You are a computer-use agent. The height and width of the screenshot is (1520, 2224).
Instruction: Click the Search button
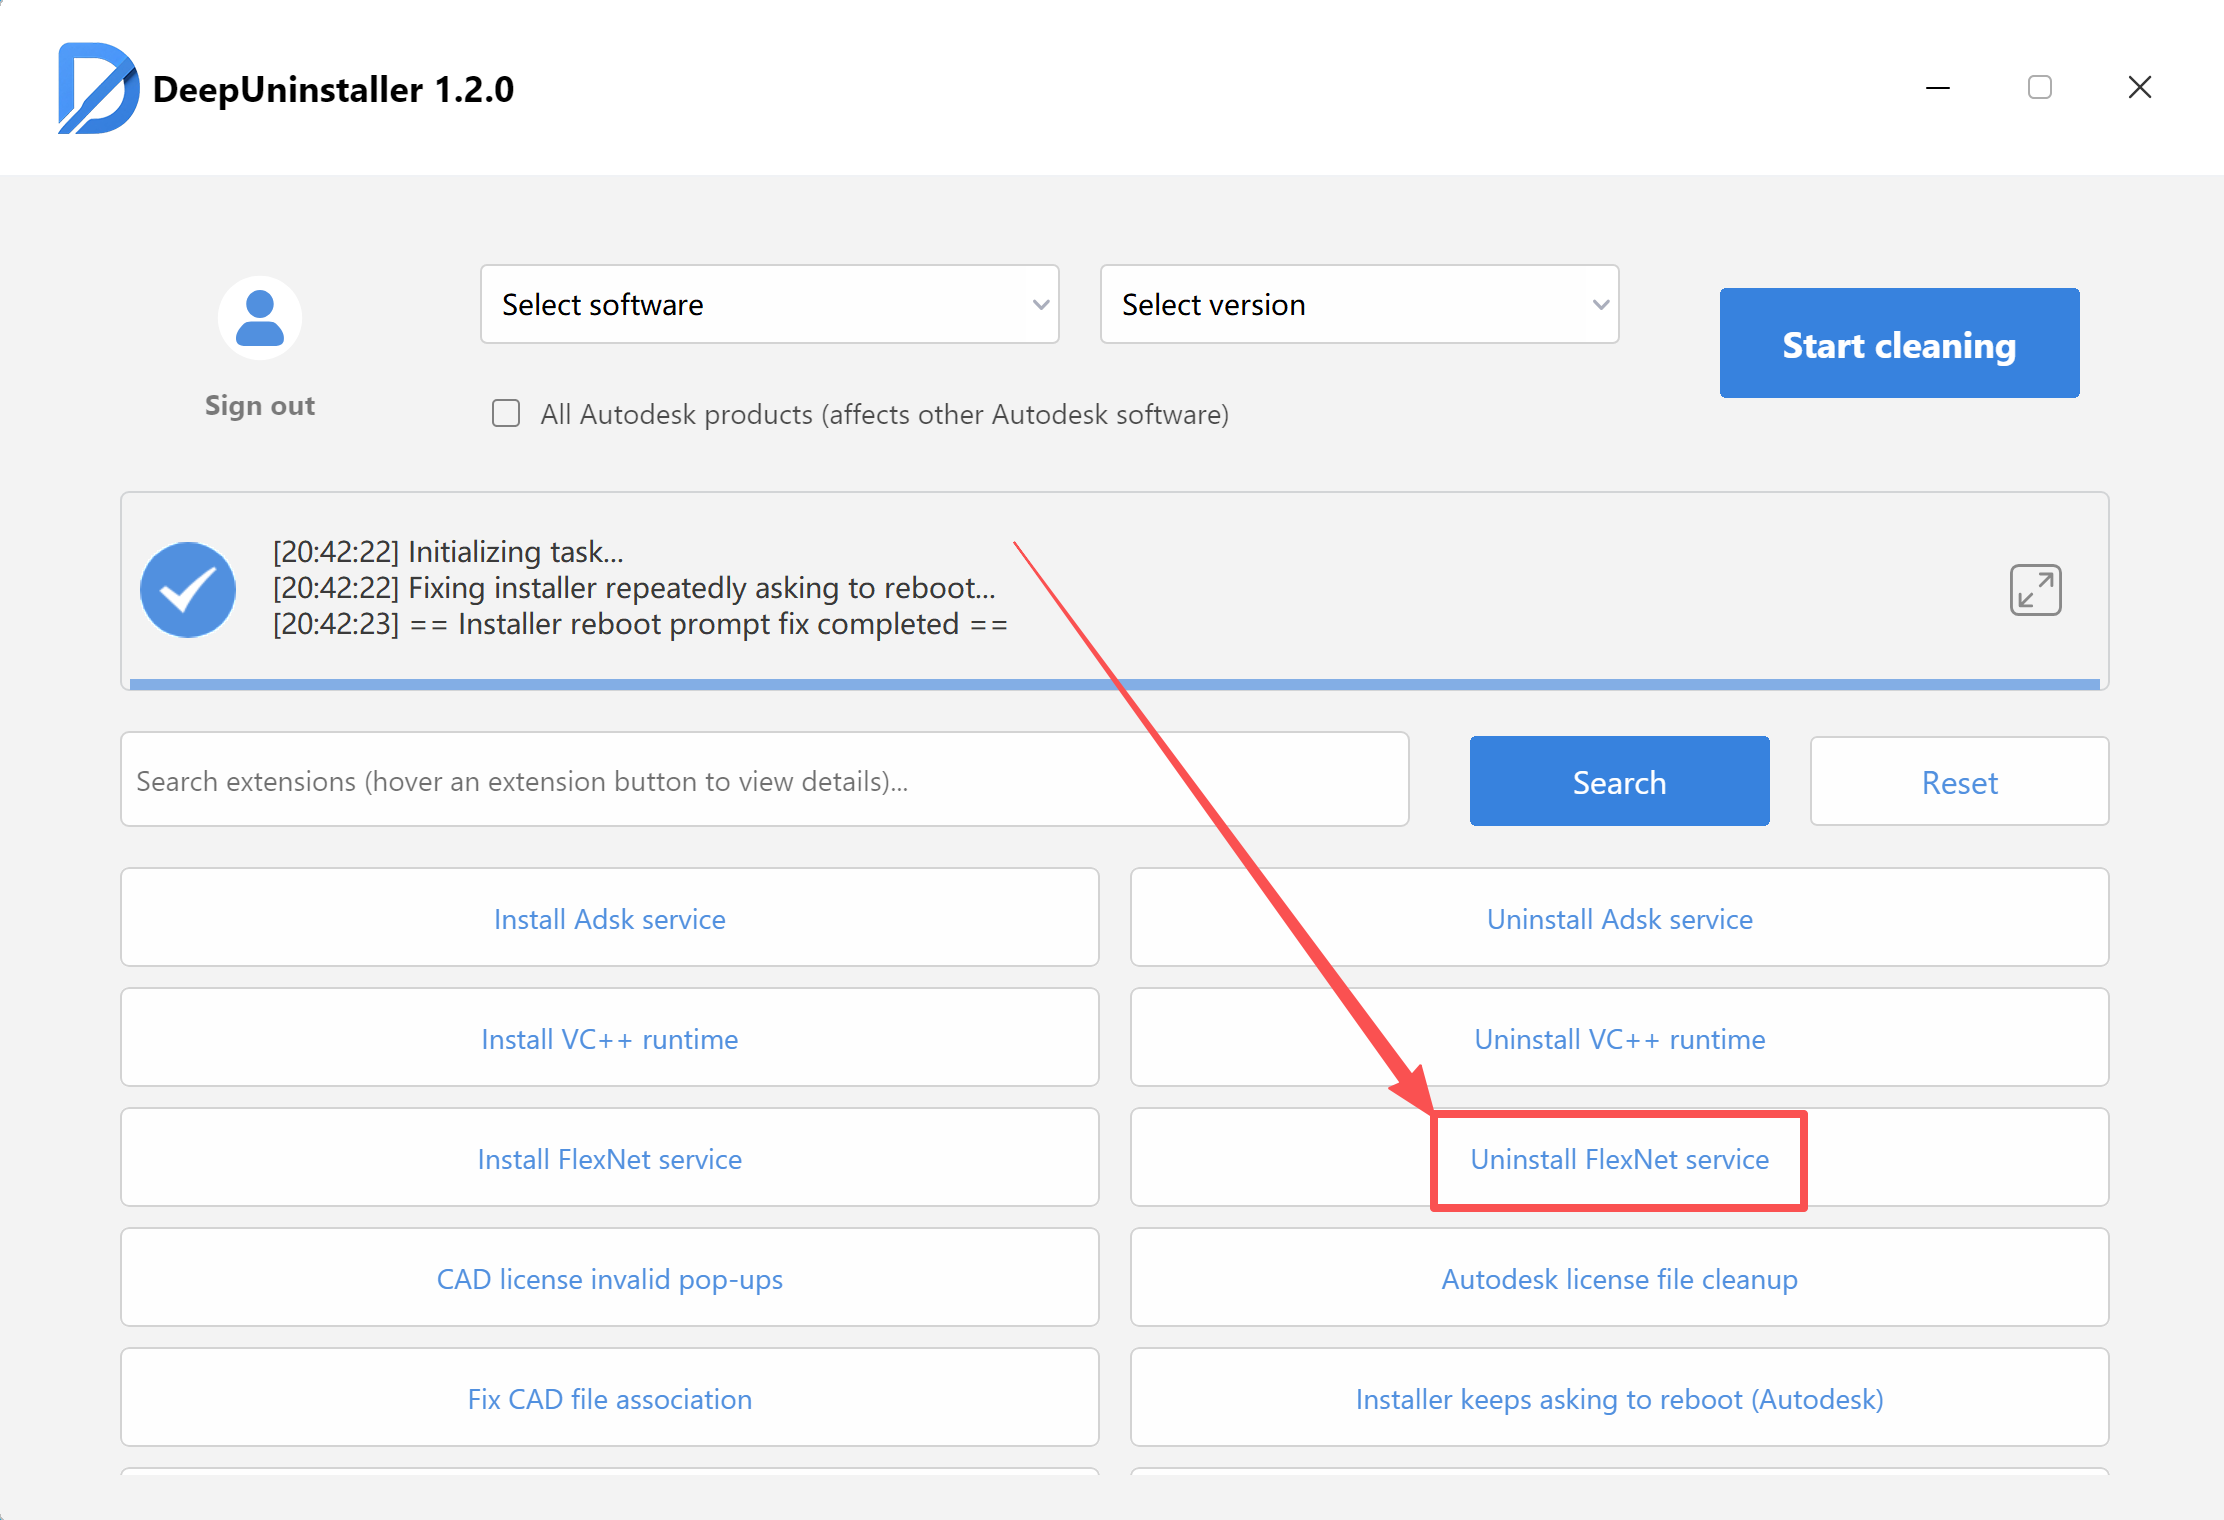(1619, 782)
